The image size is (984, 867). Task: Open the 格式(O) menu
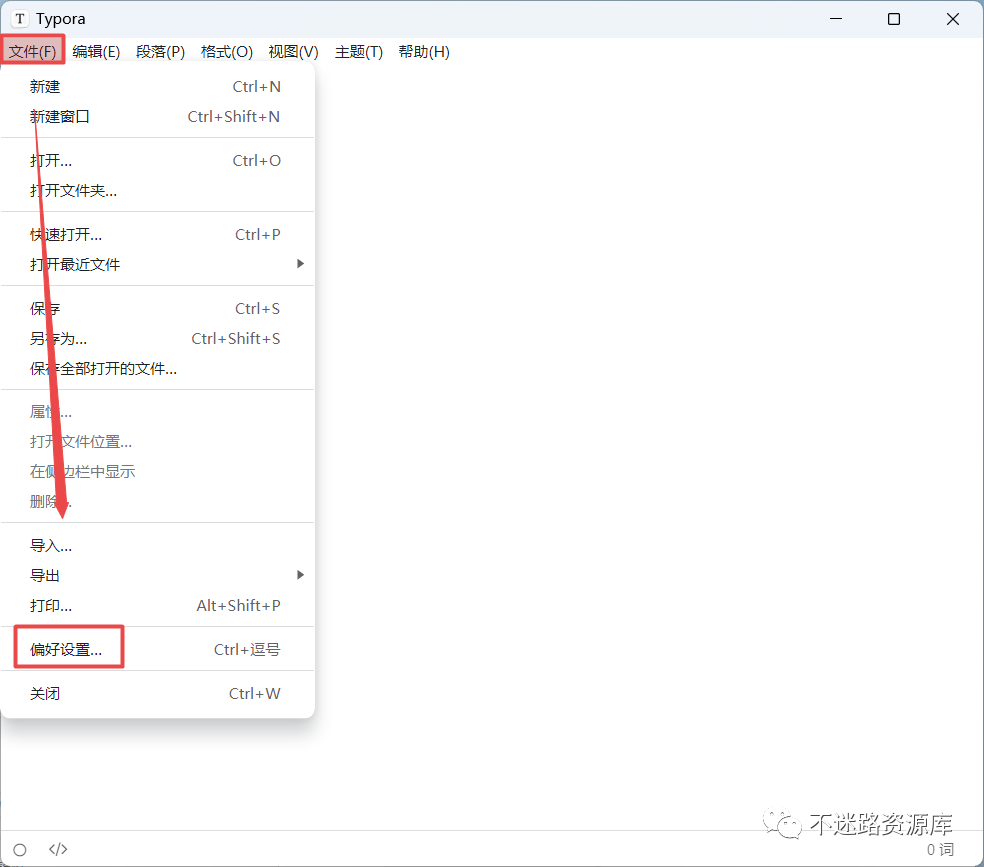(227, 51)
